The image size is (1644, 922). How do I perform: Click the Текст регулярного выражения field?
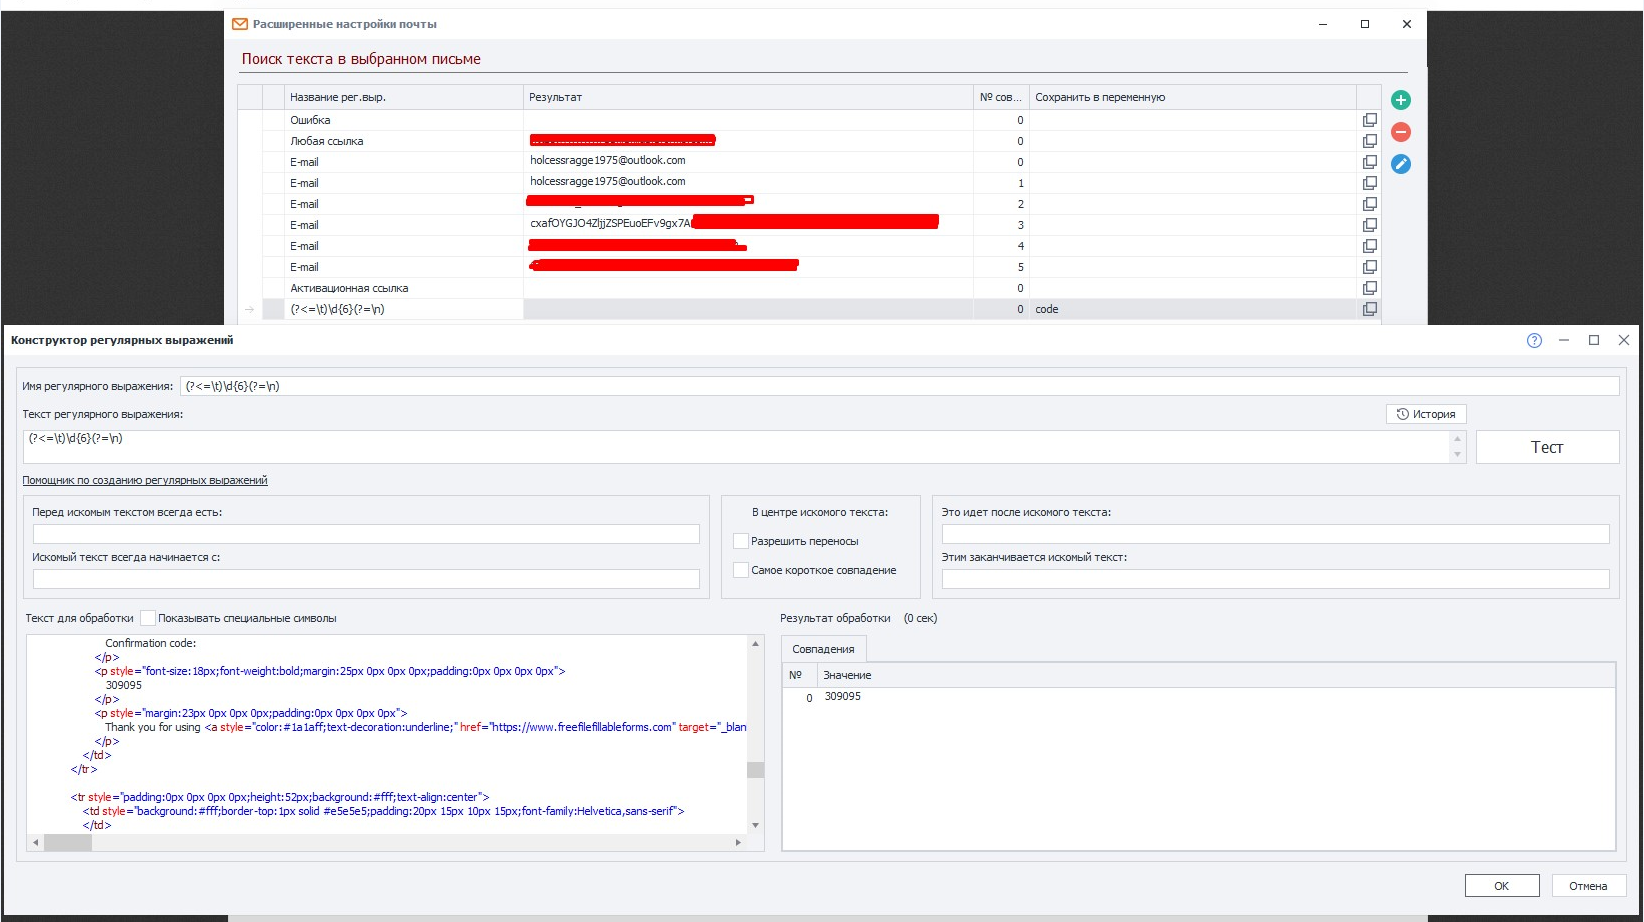[x=736, y=447]
